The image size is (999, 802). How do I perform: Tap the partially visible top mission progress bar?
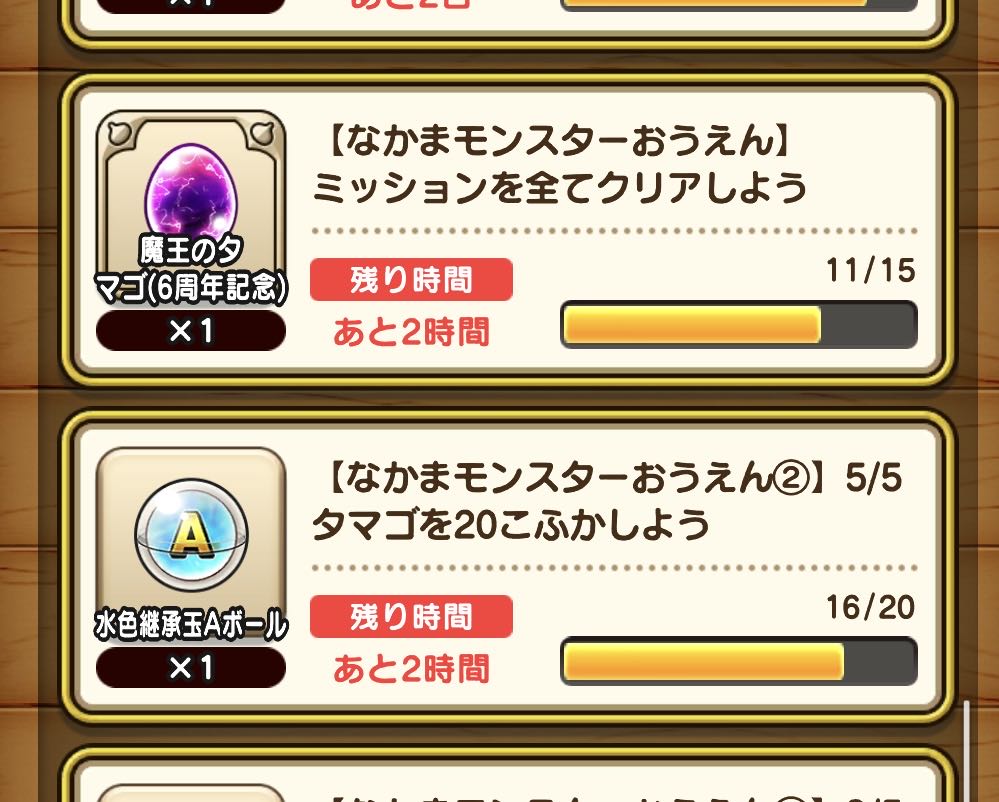739,5
